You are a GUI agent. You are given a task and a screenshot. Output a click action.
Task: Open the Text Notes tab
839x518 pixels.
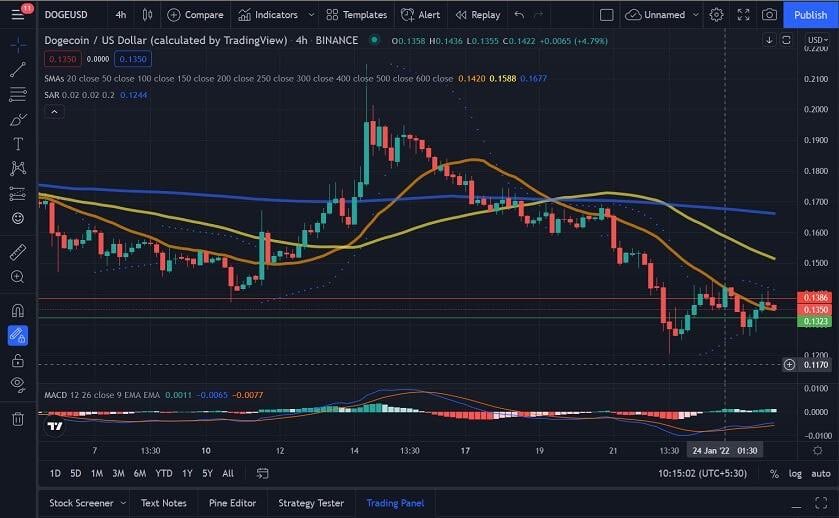coord(164,503)
